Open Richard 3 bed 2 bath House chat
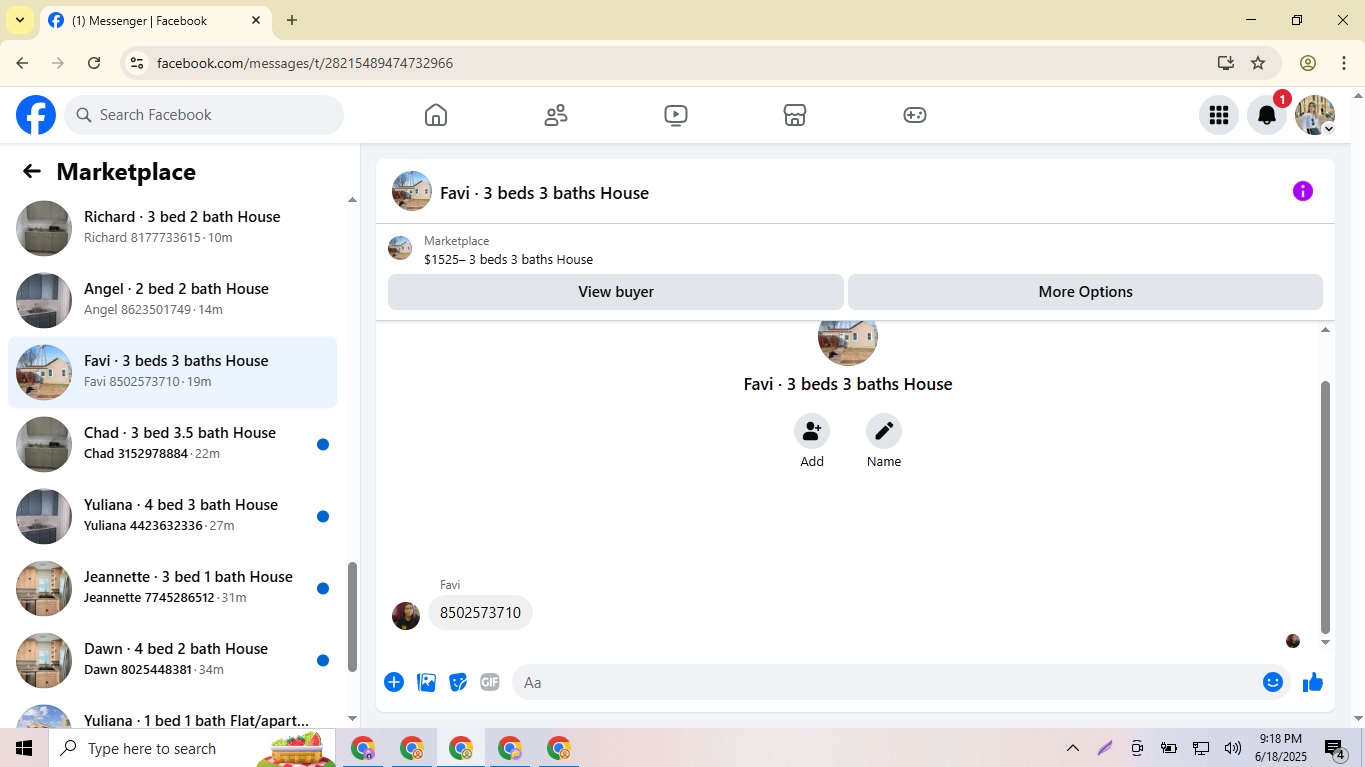Image resolution: width=1365 pixels, height=767 pixels. pyautogui.click(x=172, y=228)
